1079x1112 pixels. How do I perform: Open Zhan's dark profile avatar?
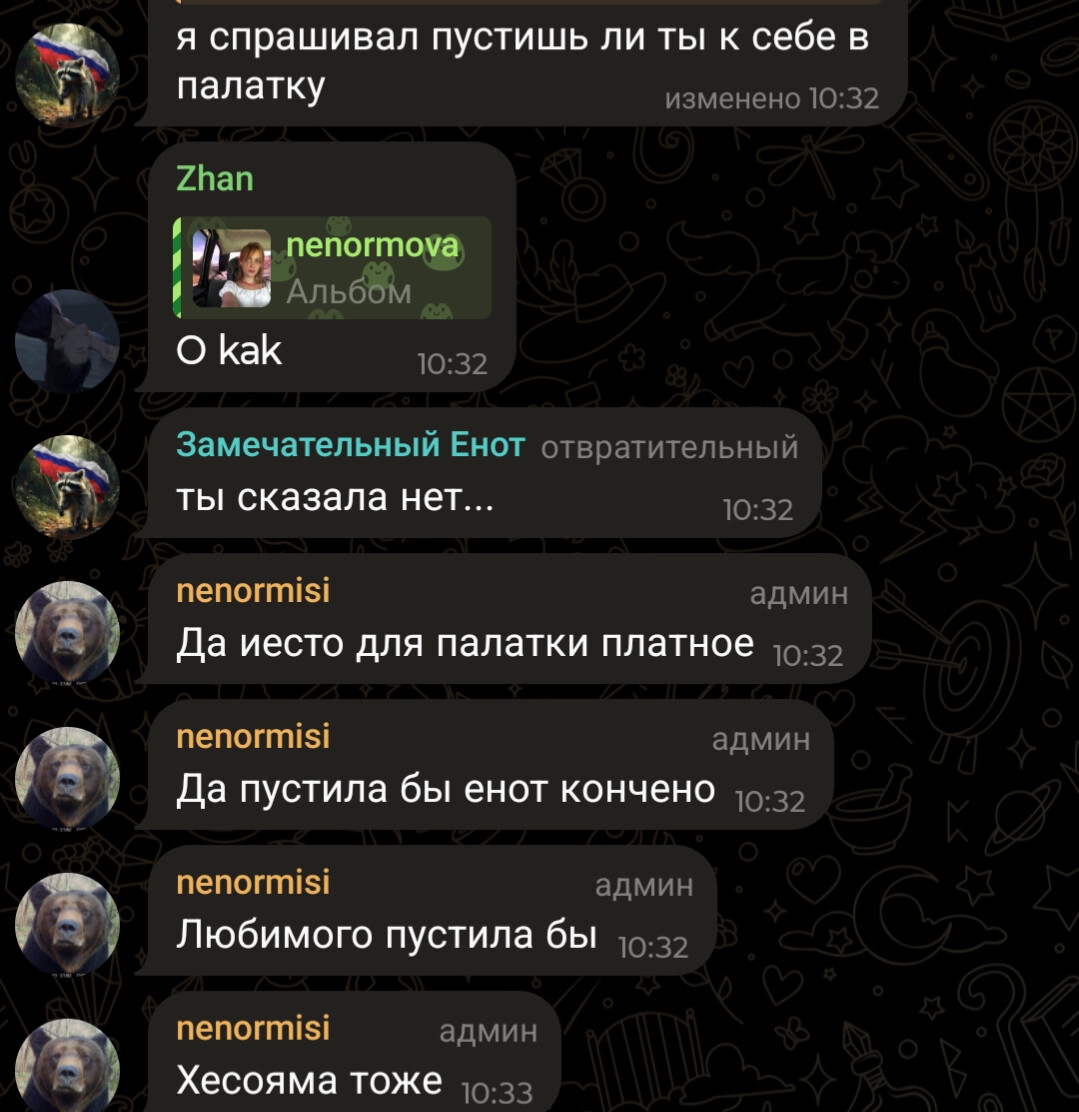(x=67, y=341)
